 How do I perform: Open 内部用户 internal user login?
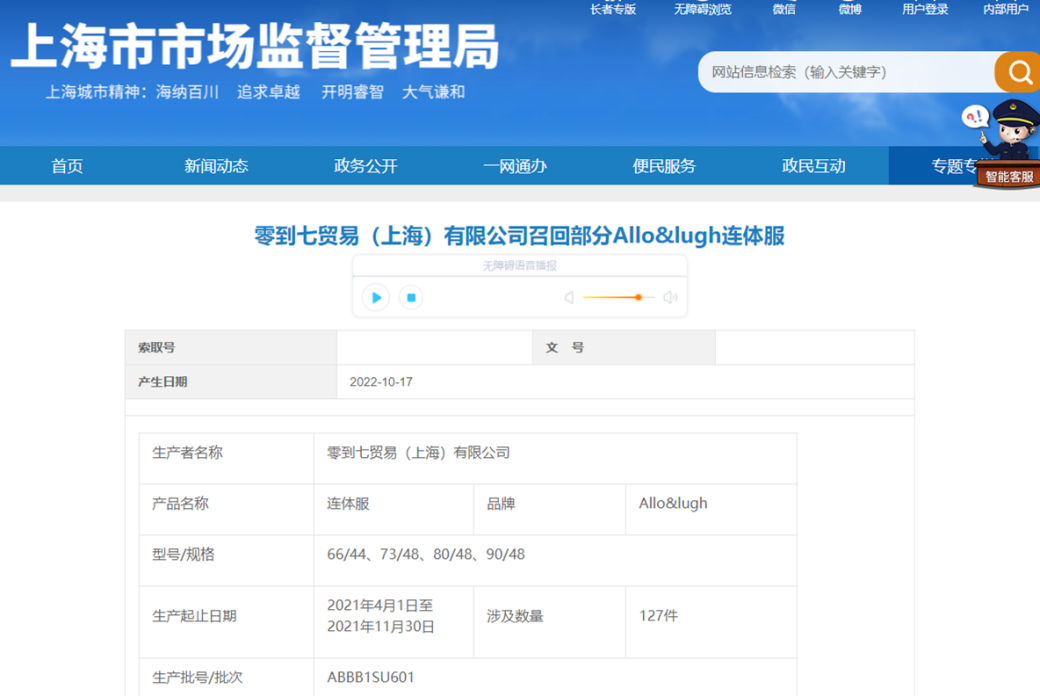(x=1005, y=9)
